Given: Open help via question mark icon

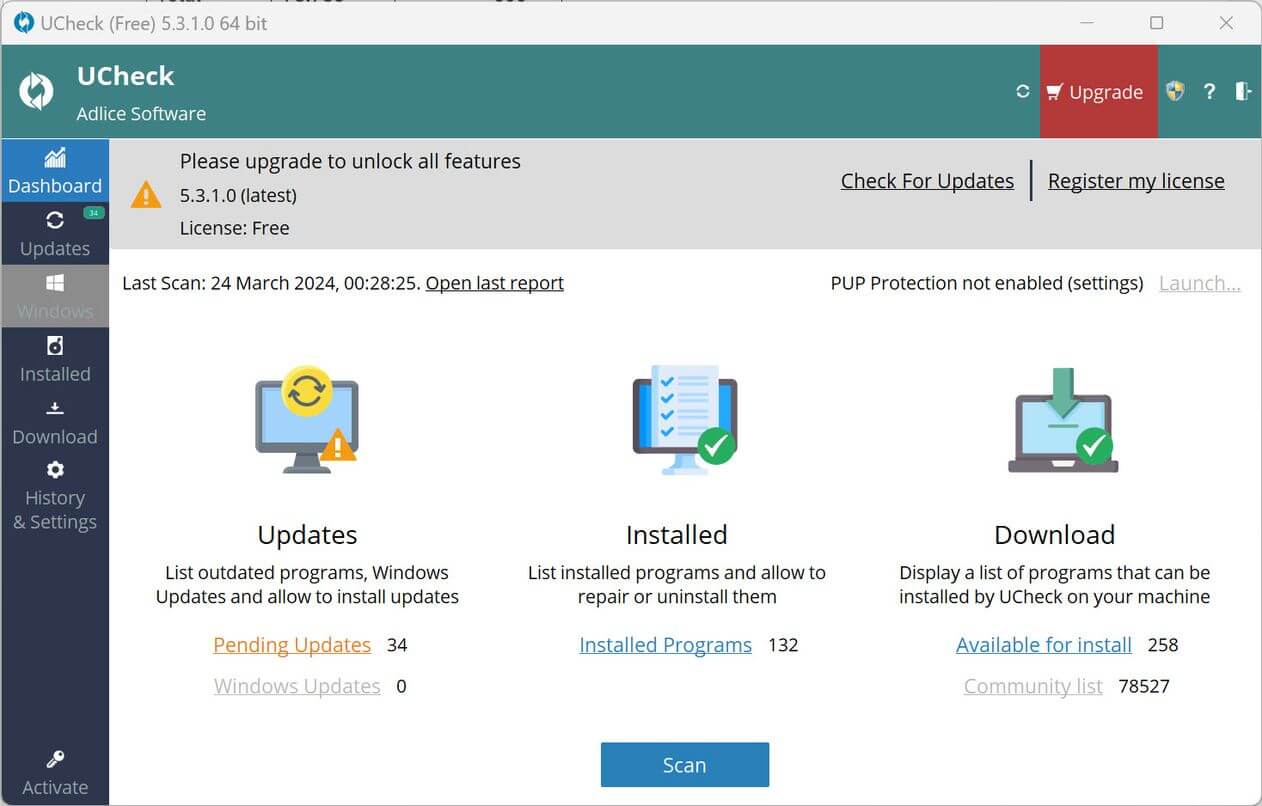Looking at the screenshot, I should pyautogui.click(x=1209, y=91).
